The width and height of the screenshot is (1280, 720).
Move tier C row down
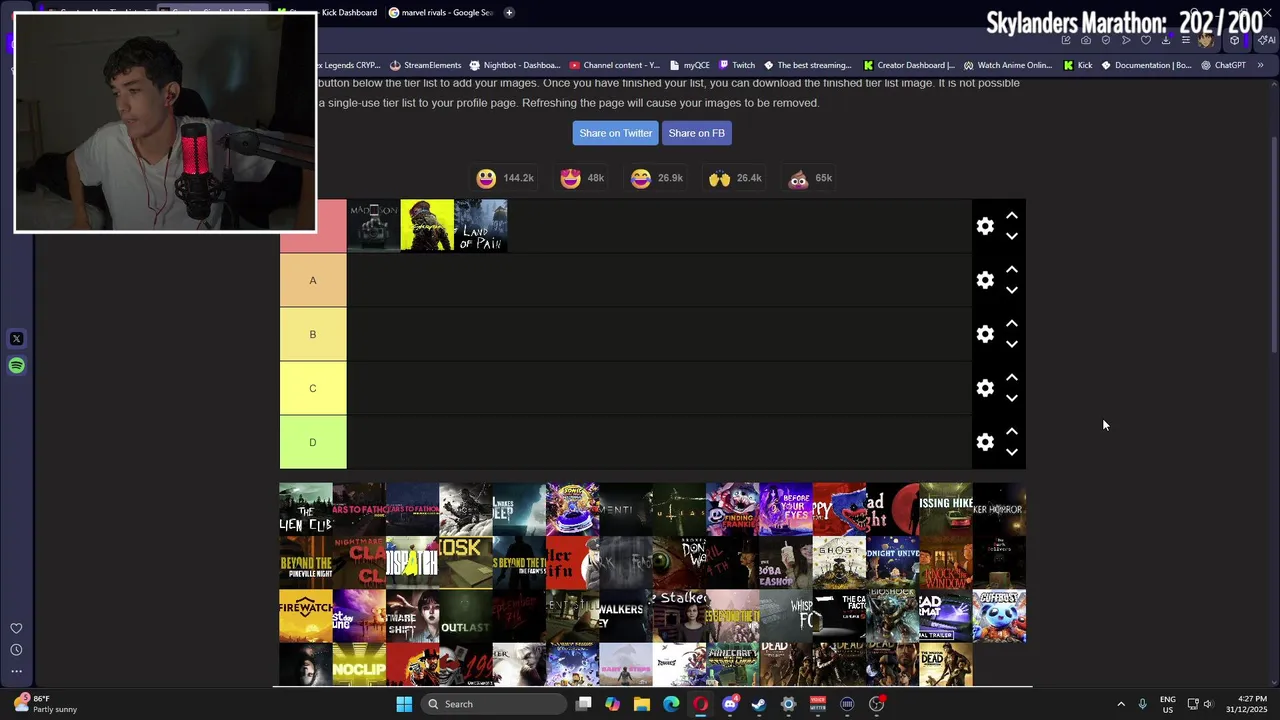(x=1012, y=398)
